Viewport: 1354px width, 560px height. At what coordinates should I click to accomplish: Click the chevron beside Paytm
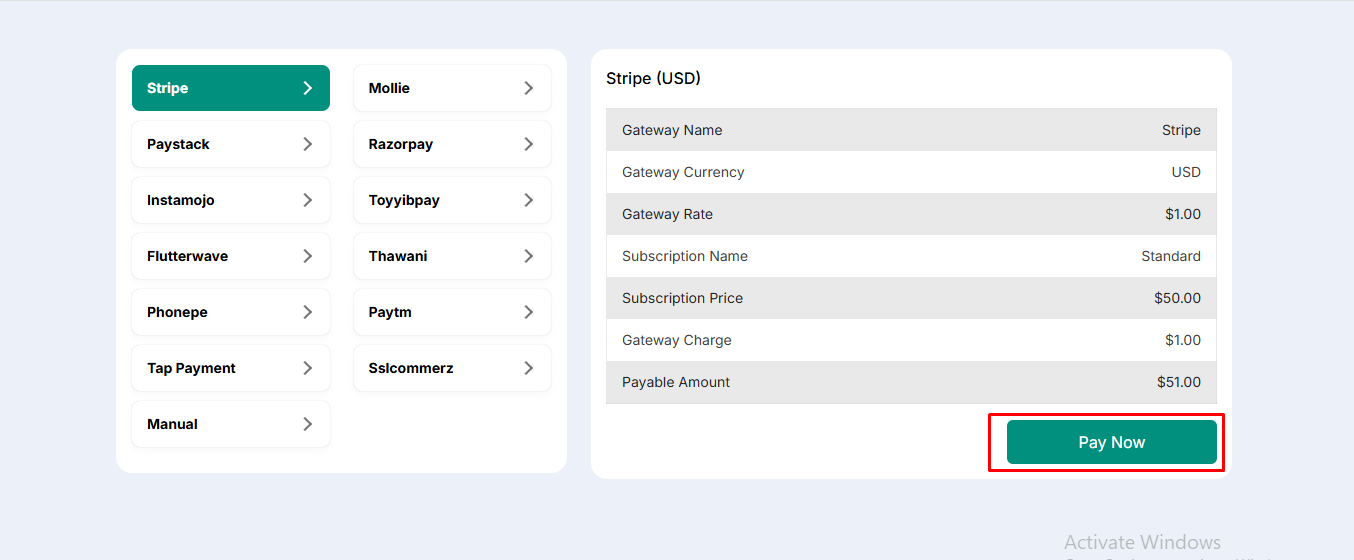click(529, 312)
